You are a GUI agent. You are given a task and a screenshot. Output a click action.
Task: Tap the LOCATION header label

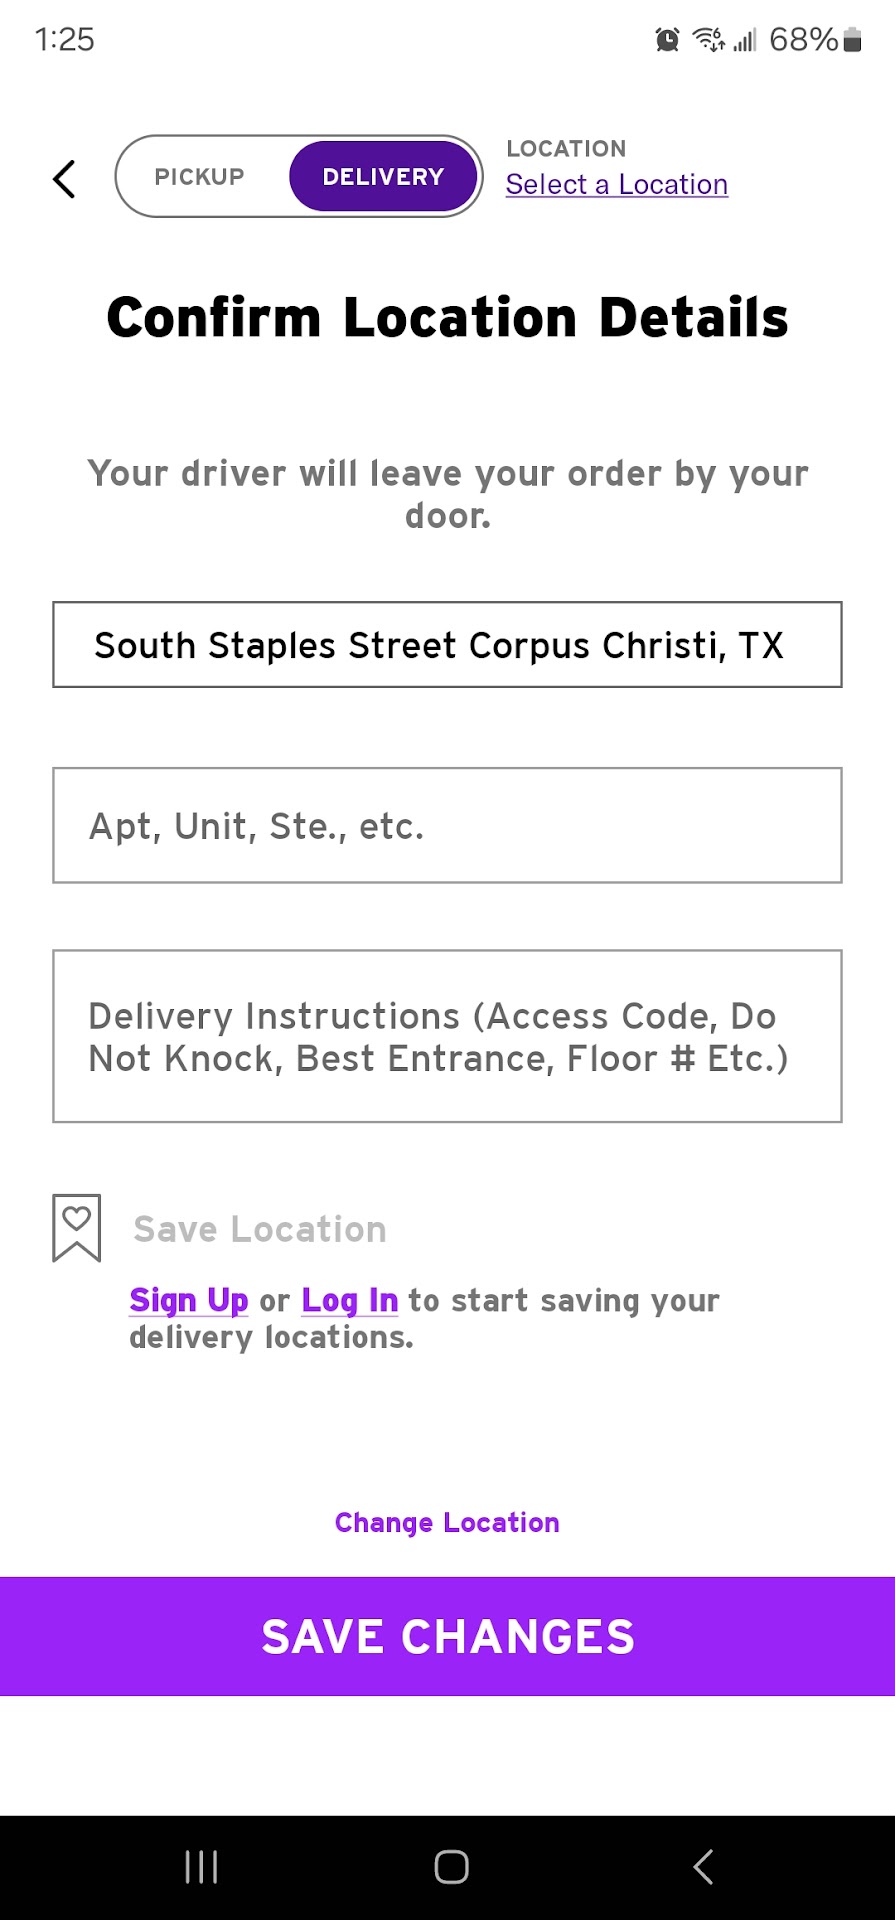[566, 149]
